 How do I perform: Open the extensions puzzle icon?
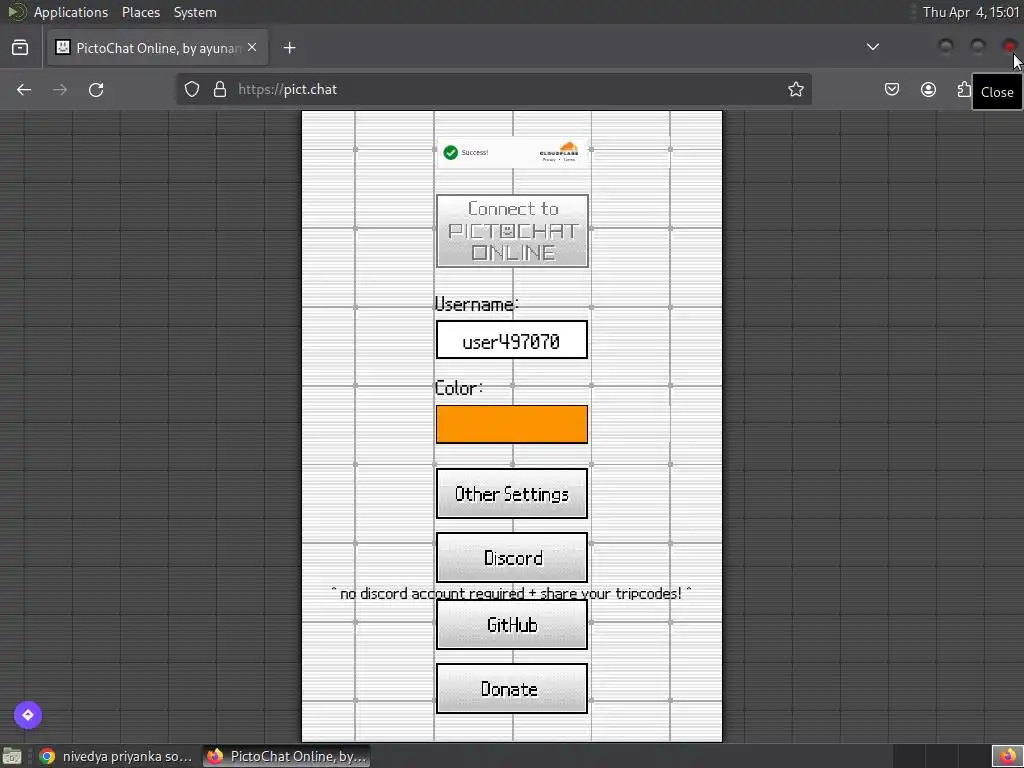click(x=964, y=89)
